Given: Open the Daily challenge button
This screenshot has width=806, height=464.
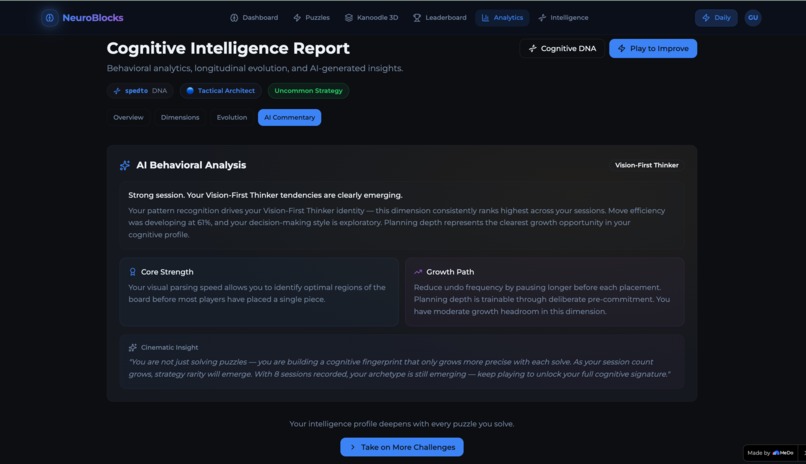Looking at the screenshot, I should 716,17.
